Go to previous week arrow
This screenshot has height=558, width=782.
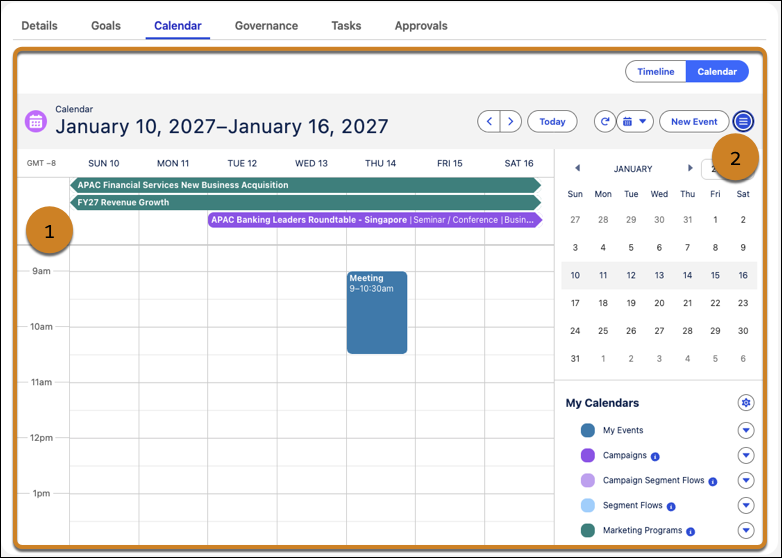pos(489,121)
